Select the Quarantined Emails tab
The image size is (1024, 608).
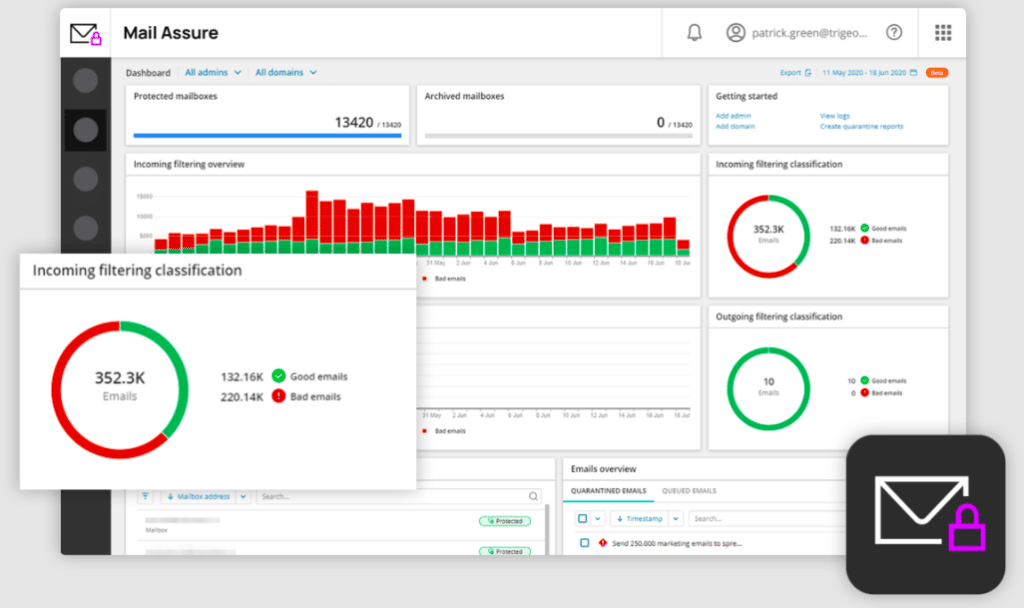click(608, 491)
